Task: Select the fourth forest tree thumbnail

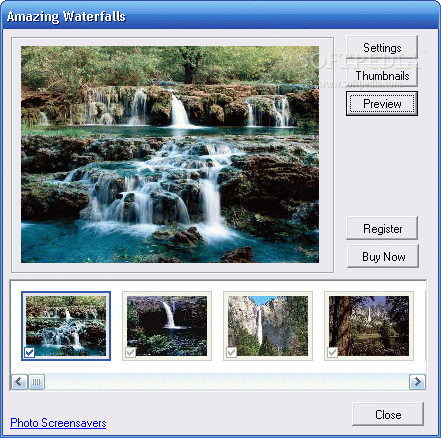Action: (x=369, y=326)
